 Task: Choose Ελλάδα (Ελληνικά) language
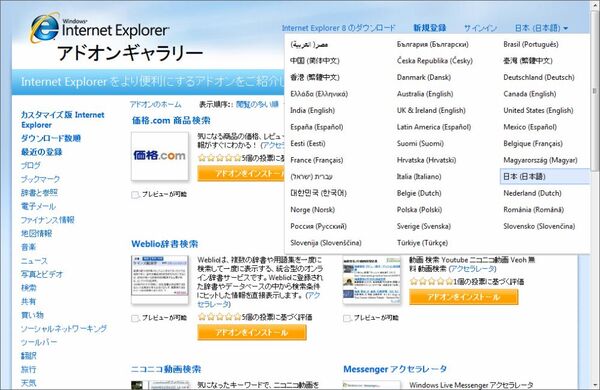tap(319, 94)
